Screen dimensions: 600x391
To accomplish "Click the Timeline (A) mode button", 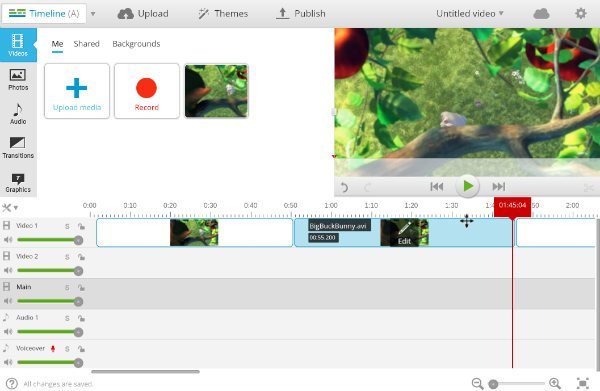I will 44,14.
